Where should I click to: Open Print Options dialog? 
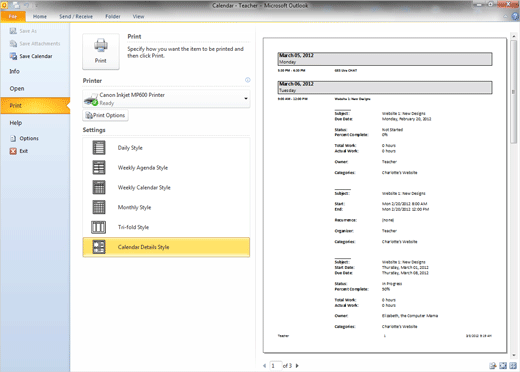(x=105, y=115)
